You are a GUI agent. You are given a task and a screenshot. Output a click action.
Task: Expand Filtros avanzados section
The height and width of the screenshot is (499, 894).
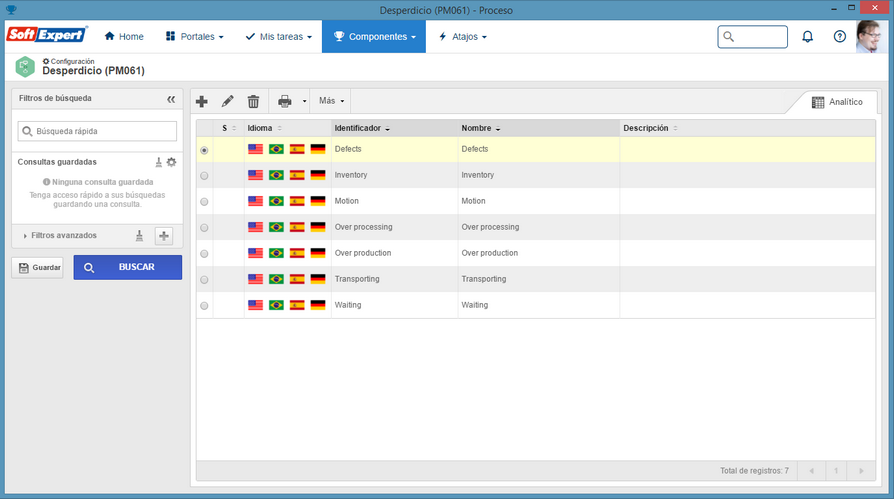pos(60,236)
